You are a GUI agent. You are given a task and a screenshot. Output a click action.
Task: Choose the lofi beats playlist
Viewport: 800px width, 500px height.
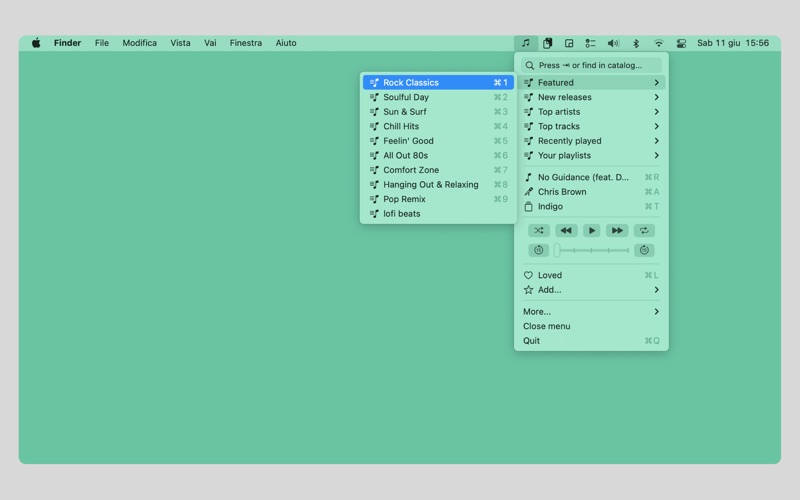coord(402,213)
